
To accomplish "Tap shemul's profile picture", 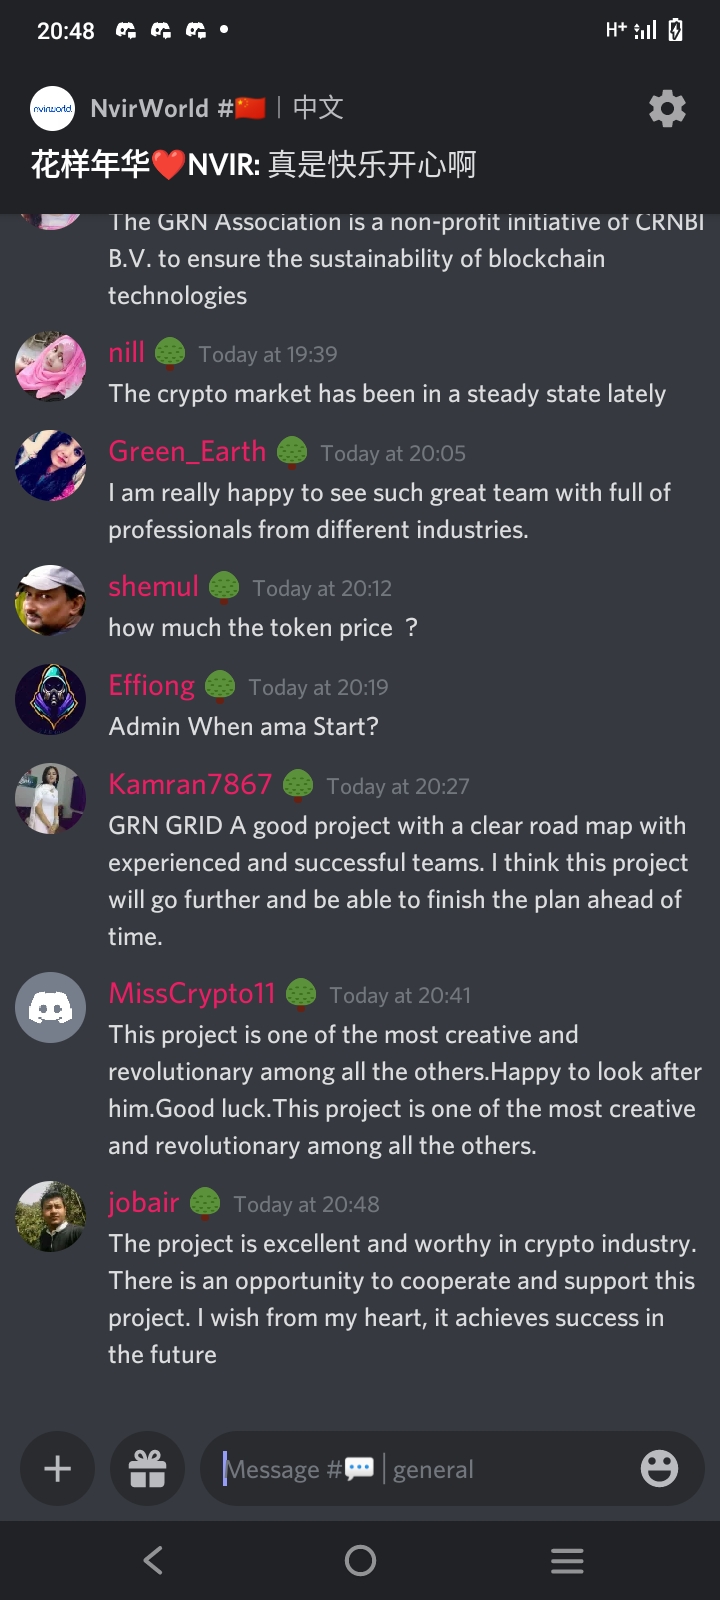I will pyautogui.click(x=50, y=600).
